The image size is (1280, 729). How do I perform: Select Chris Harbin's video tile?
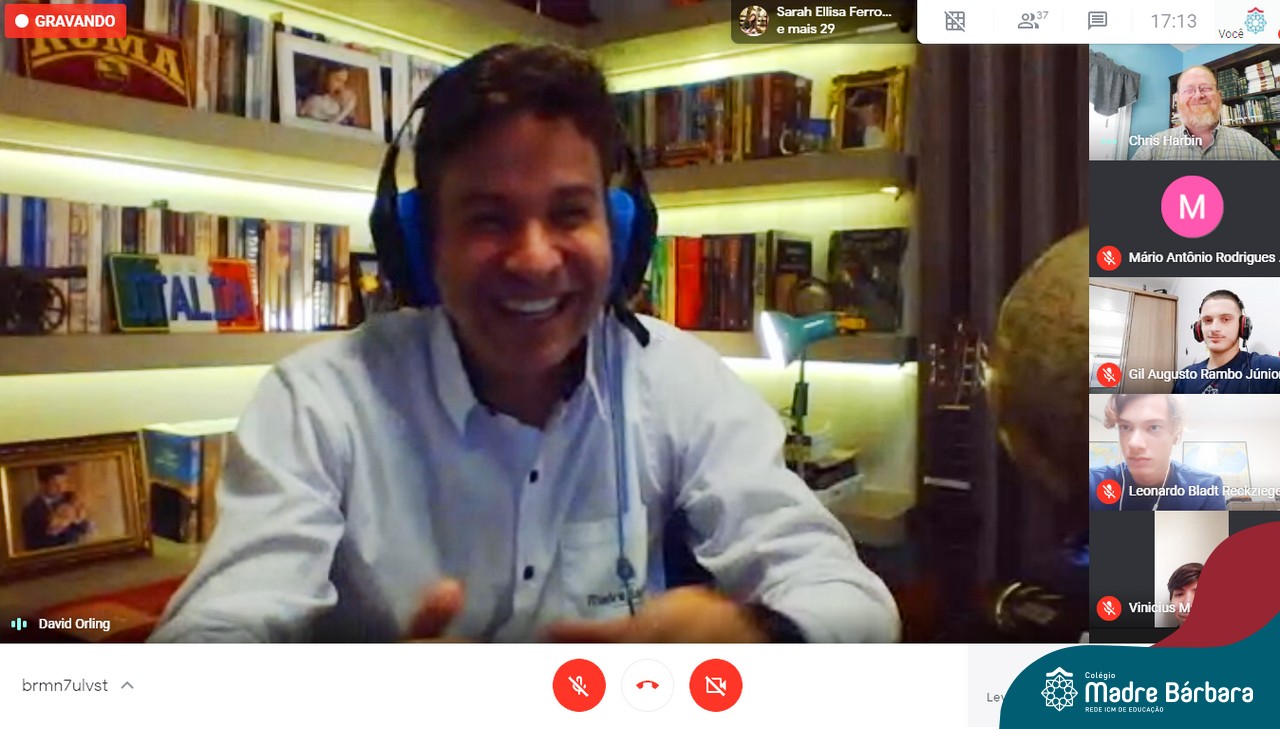coord(1184,100)
